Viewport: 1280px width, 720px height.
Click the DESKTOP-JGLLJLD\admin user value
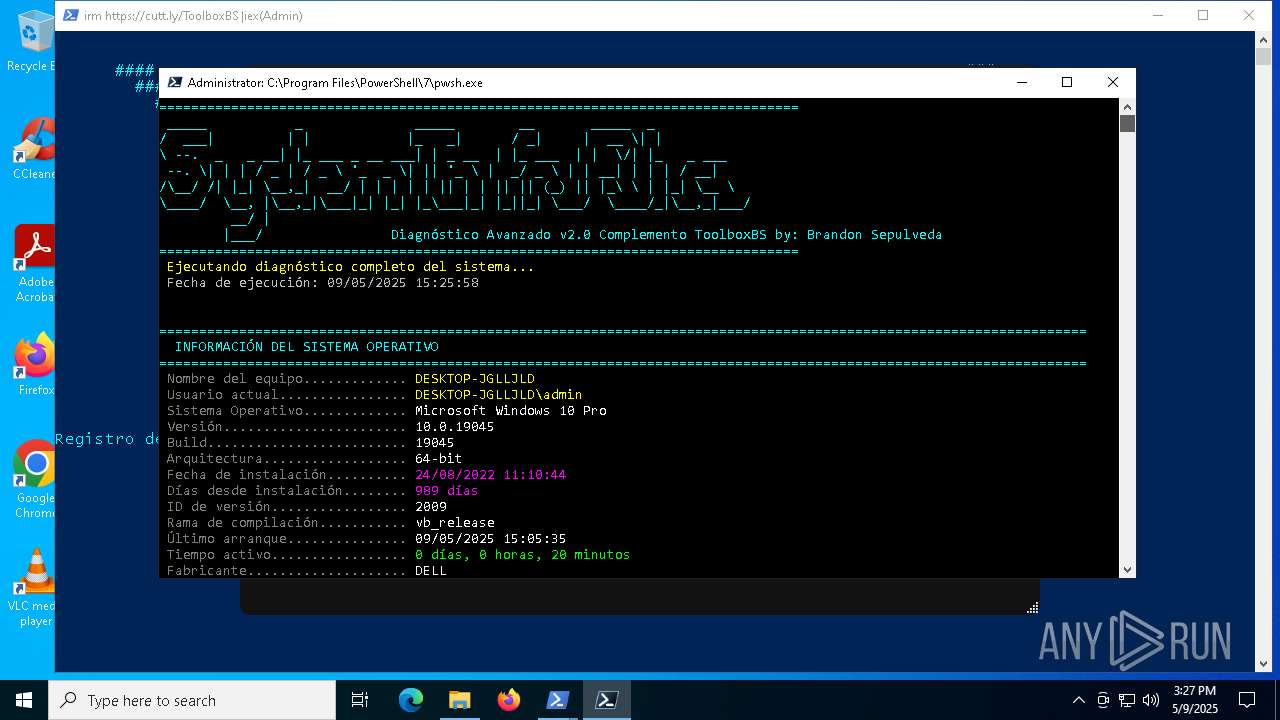click(x=498, y=395)
